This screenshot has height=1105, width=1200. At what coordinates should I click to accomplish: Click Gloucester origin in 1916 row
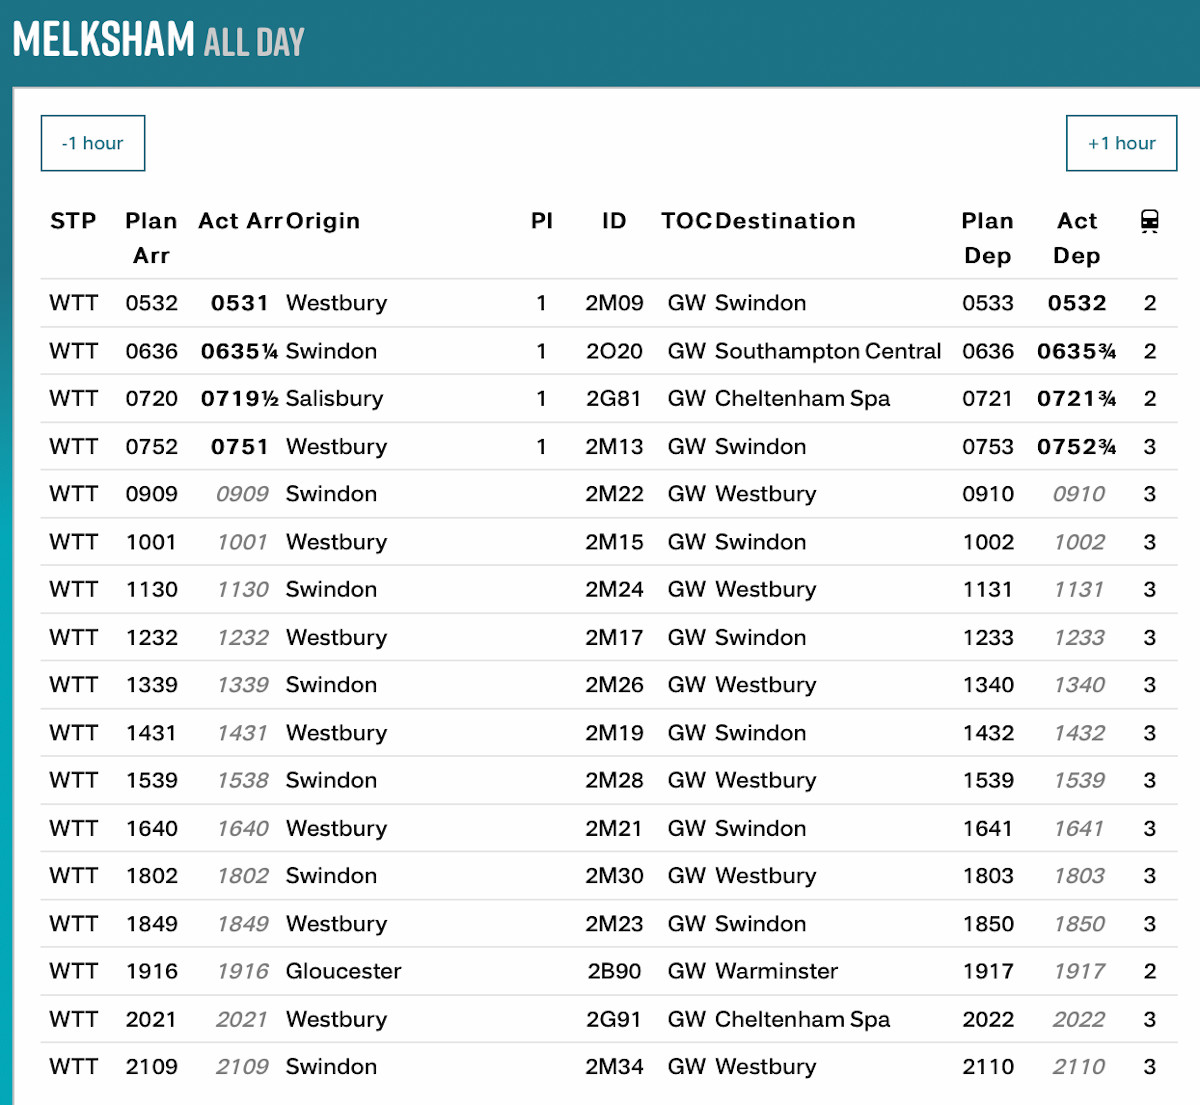click(x=343, y=971)
